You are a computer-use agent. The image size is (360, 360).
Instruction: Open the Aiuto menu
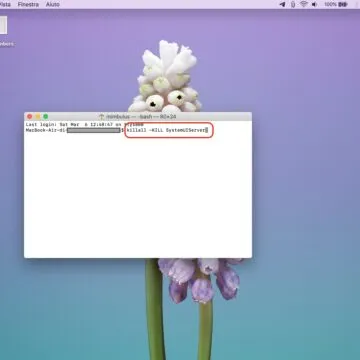[x=53, y=4]
